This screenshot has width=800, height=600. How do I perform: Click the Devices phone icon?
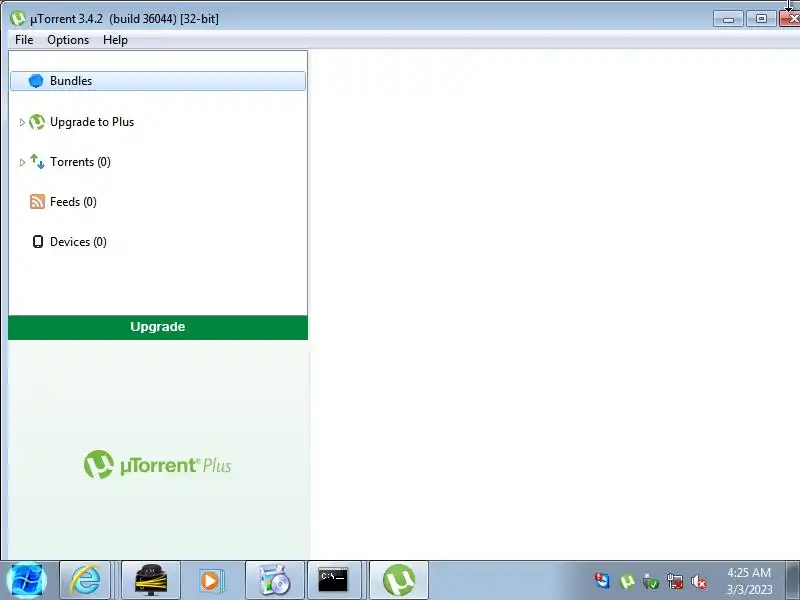(37, 241)
